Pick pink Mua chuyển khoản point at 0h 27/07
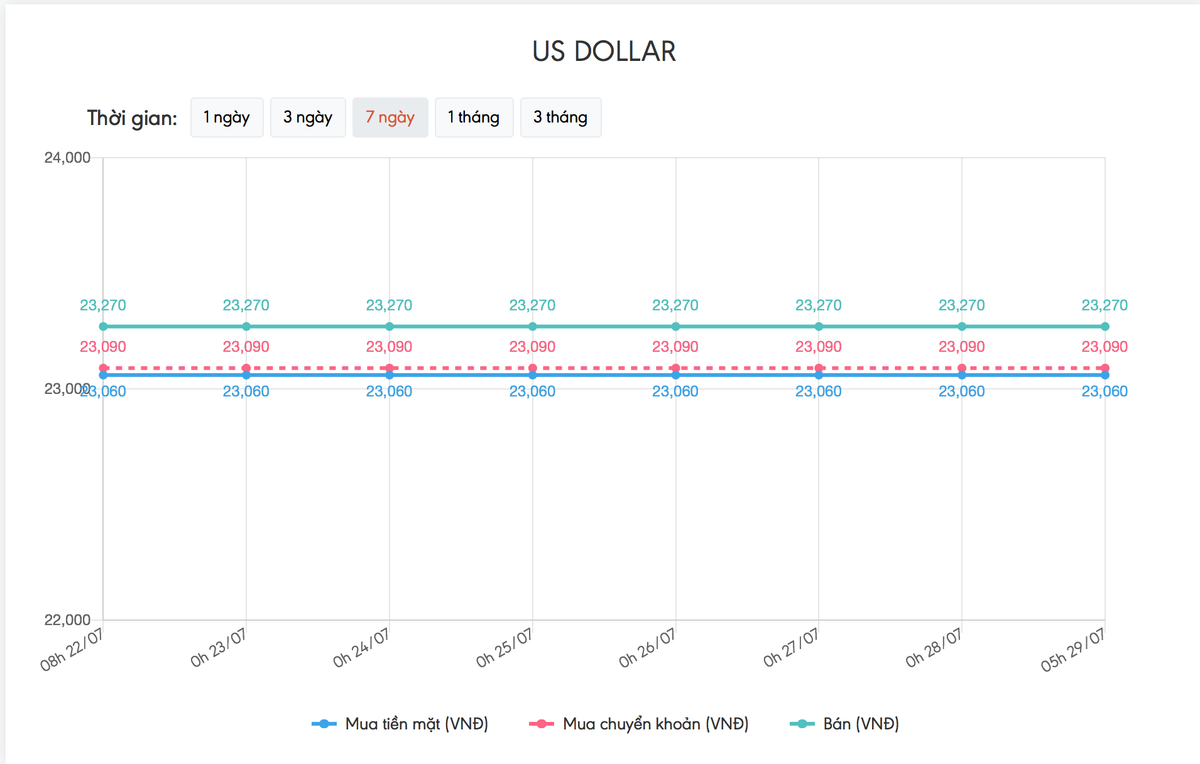The width and height of the screenshot is (1200, 764). [819, 369]
